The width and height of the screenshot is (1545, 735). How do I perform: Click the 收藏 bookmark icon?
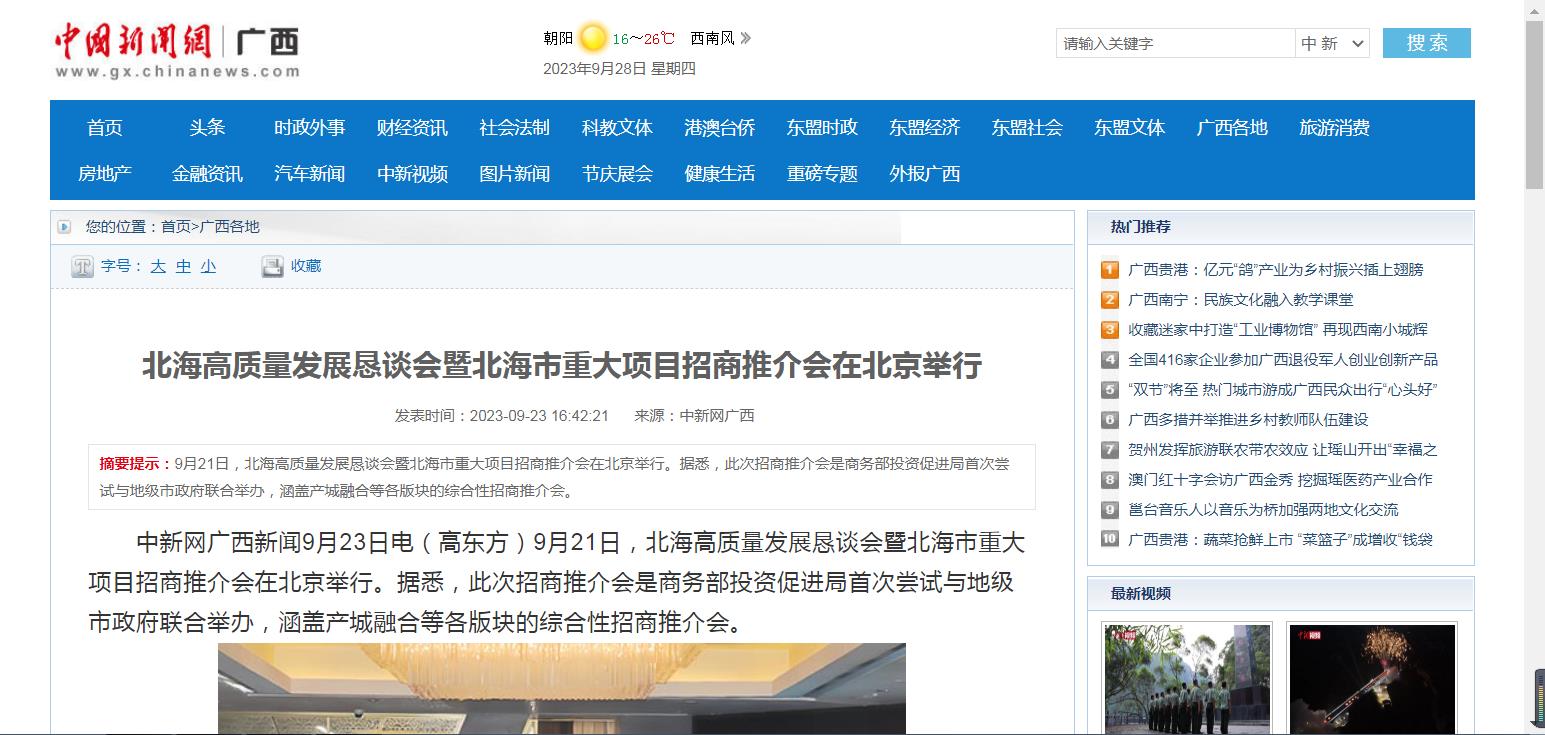pyautogui.click(x=272, y=267)
